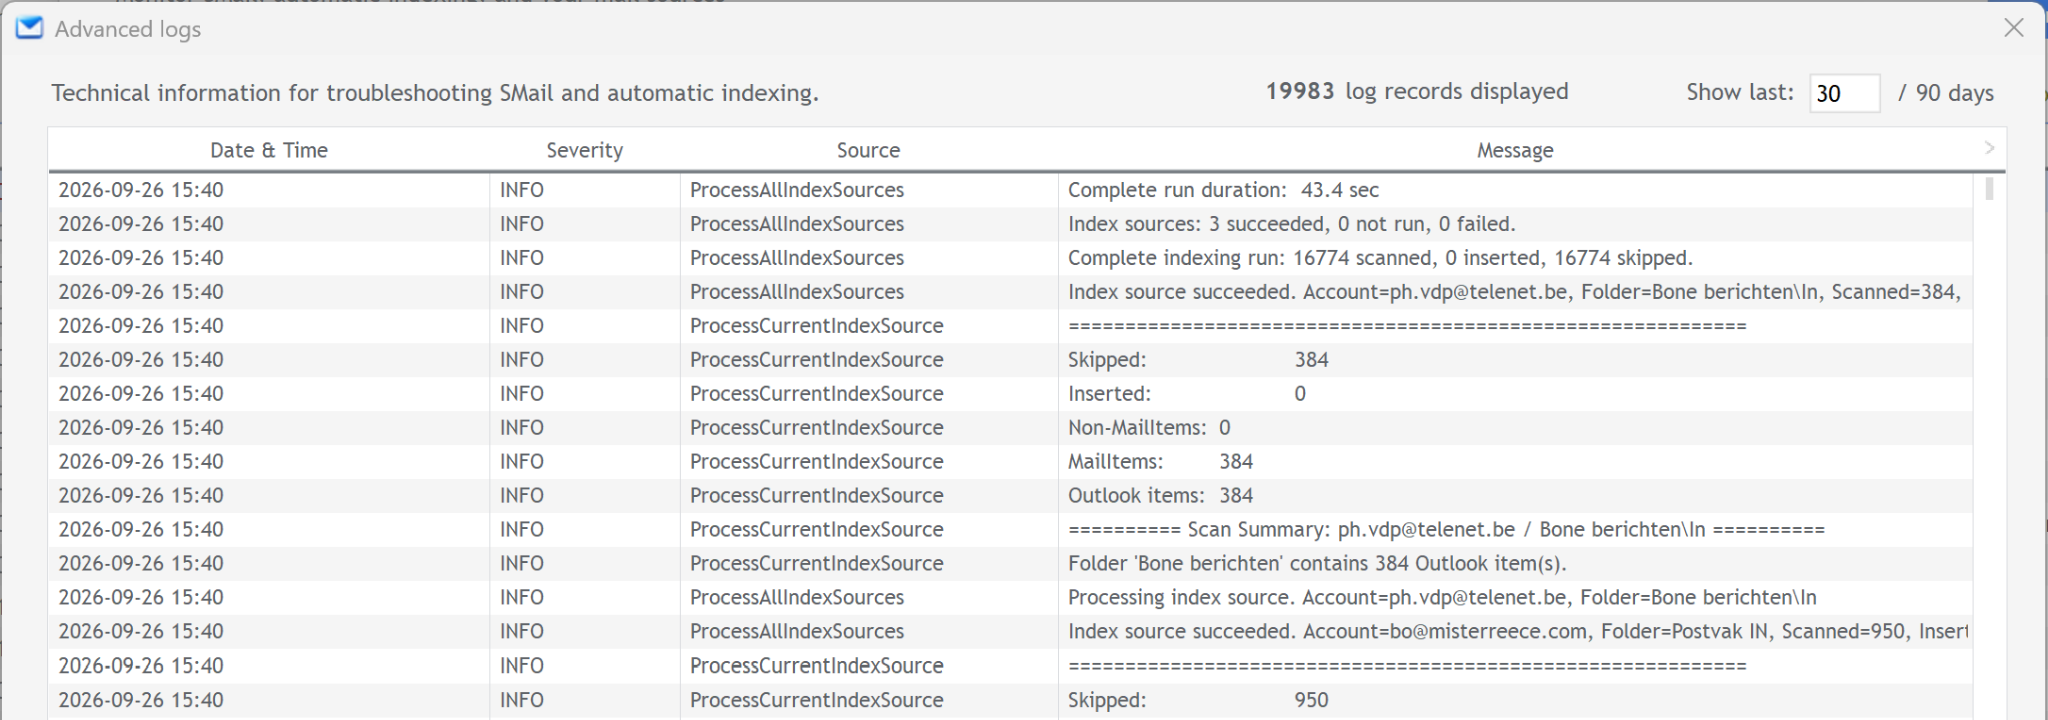Select the 'Outlook items: 384' message
This screenshot has height=720, width=2048.
click(1160, 496)
